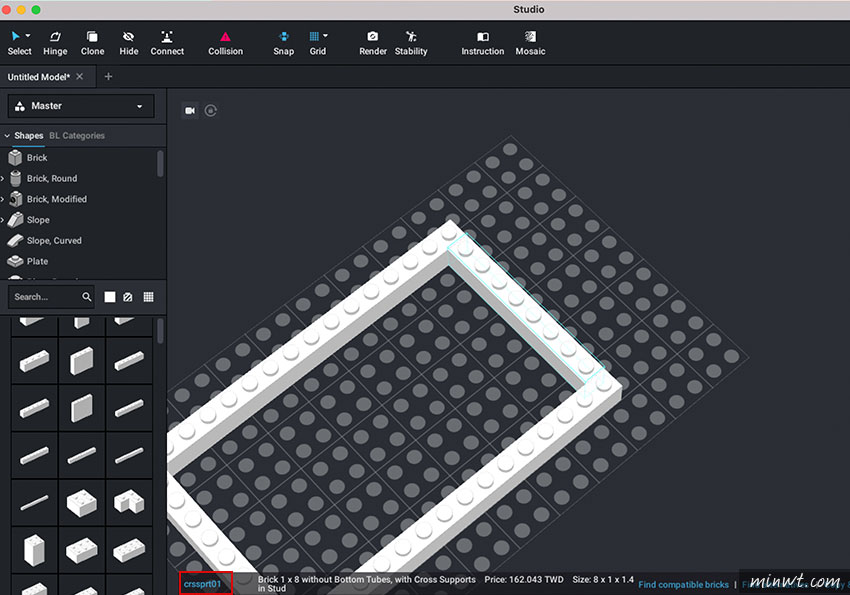Expand arrow beside Slope category
The width and height of the screenshot is (850, 595).
[x=3, y=219]
